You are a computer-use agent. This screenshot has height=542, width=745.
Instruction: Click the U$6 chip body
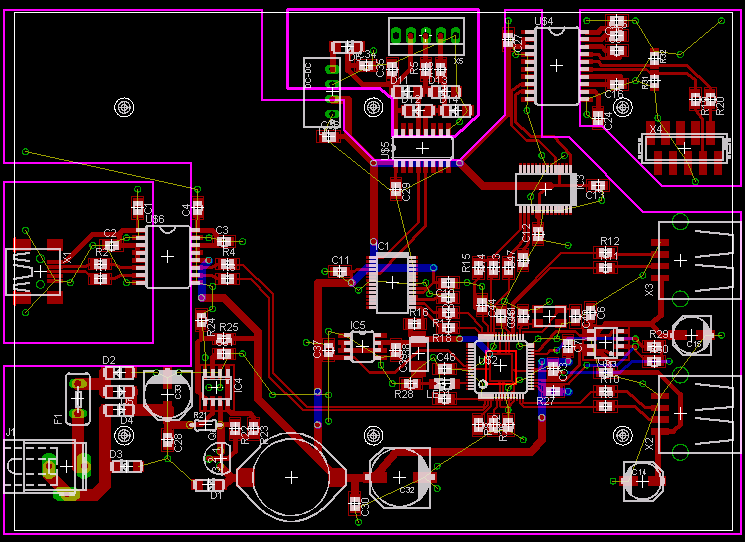click(x=167, y=257)
